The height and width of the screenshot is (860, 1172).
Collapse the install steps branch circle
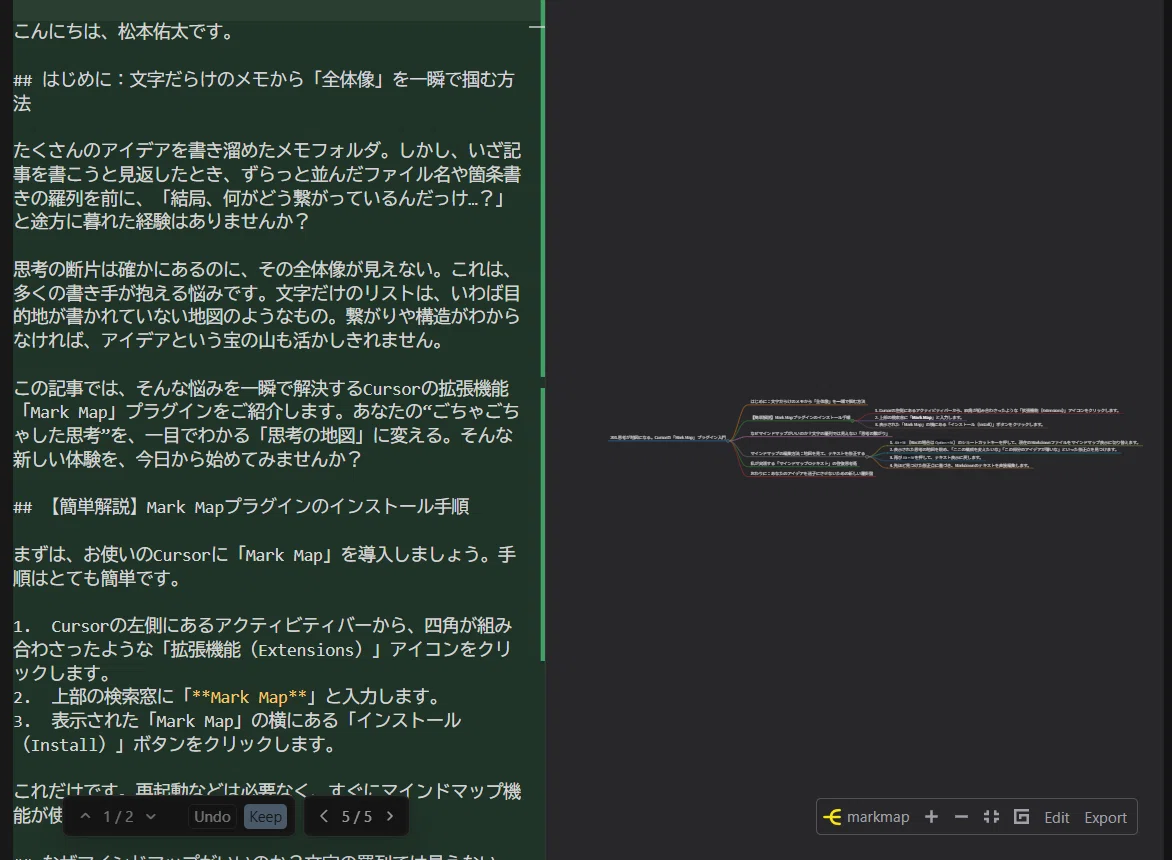[x=852, y=421]
